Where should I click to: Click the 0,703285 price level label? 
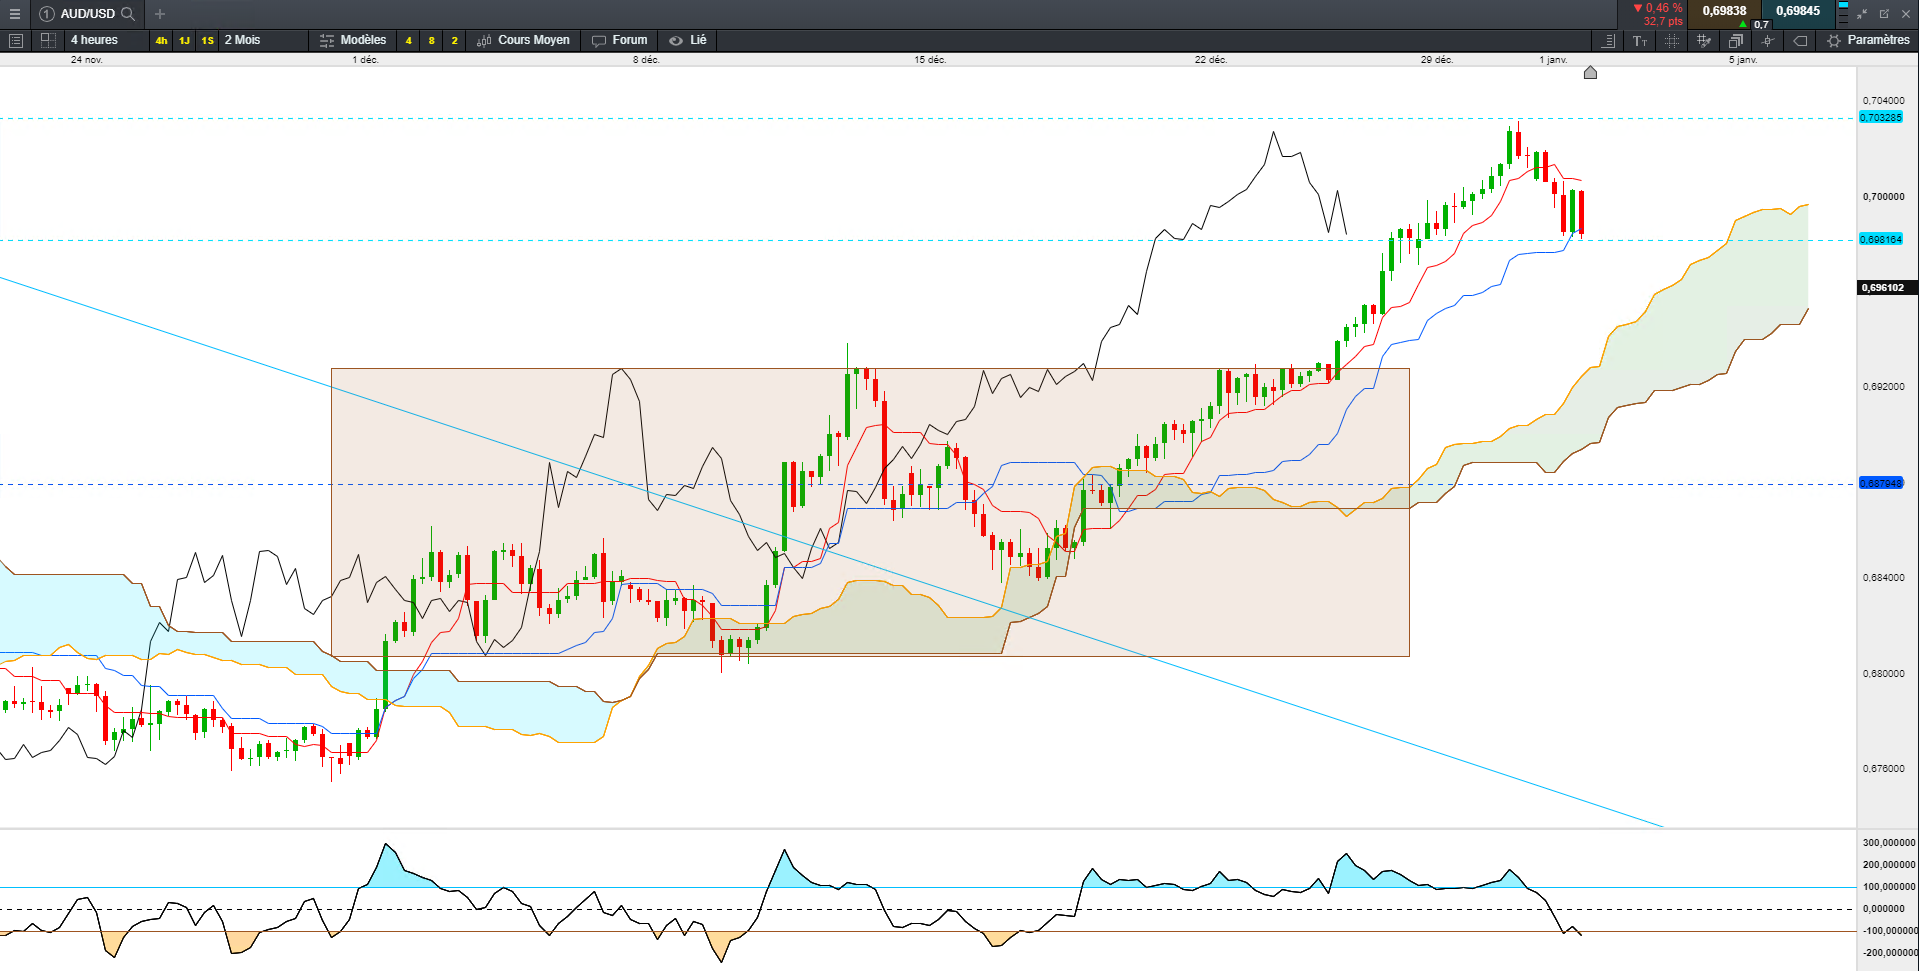(x=1881, y=118)
